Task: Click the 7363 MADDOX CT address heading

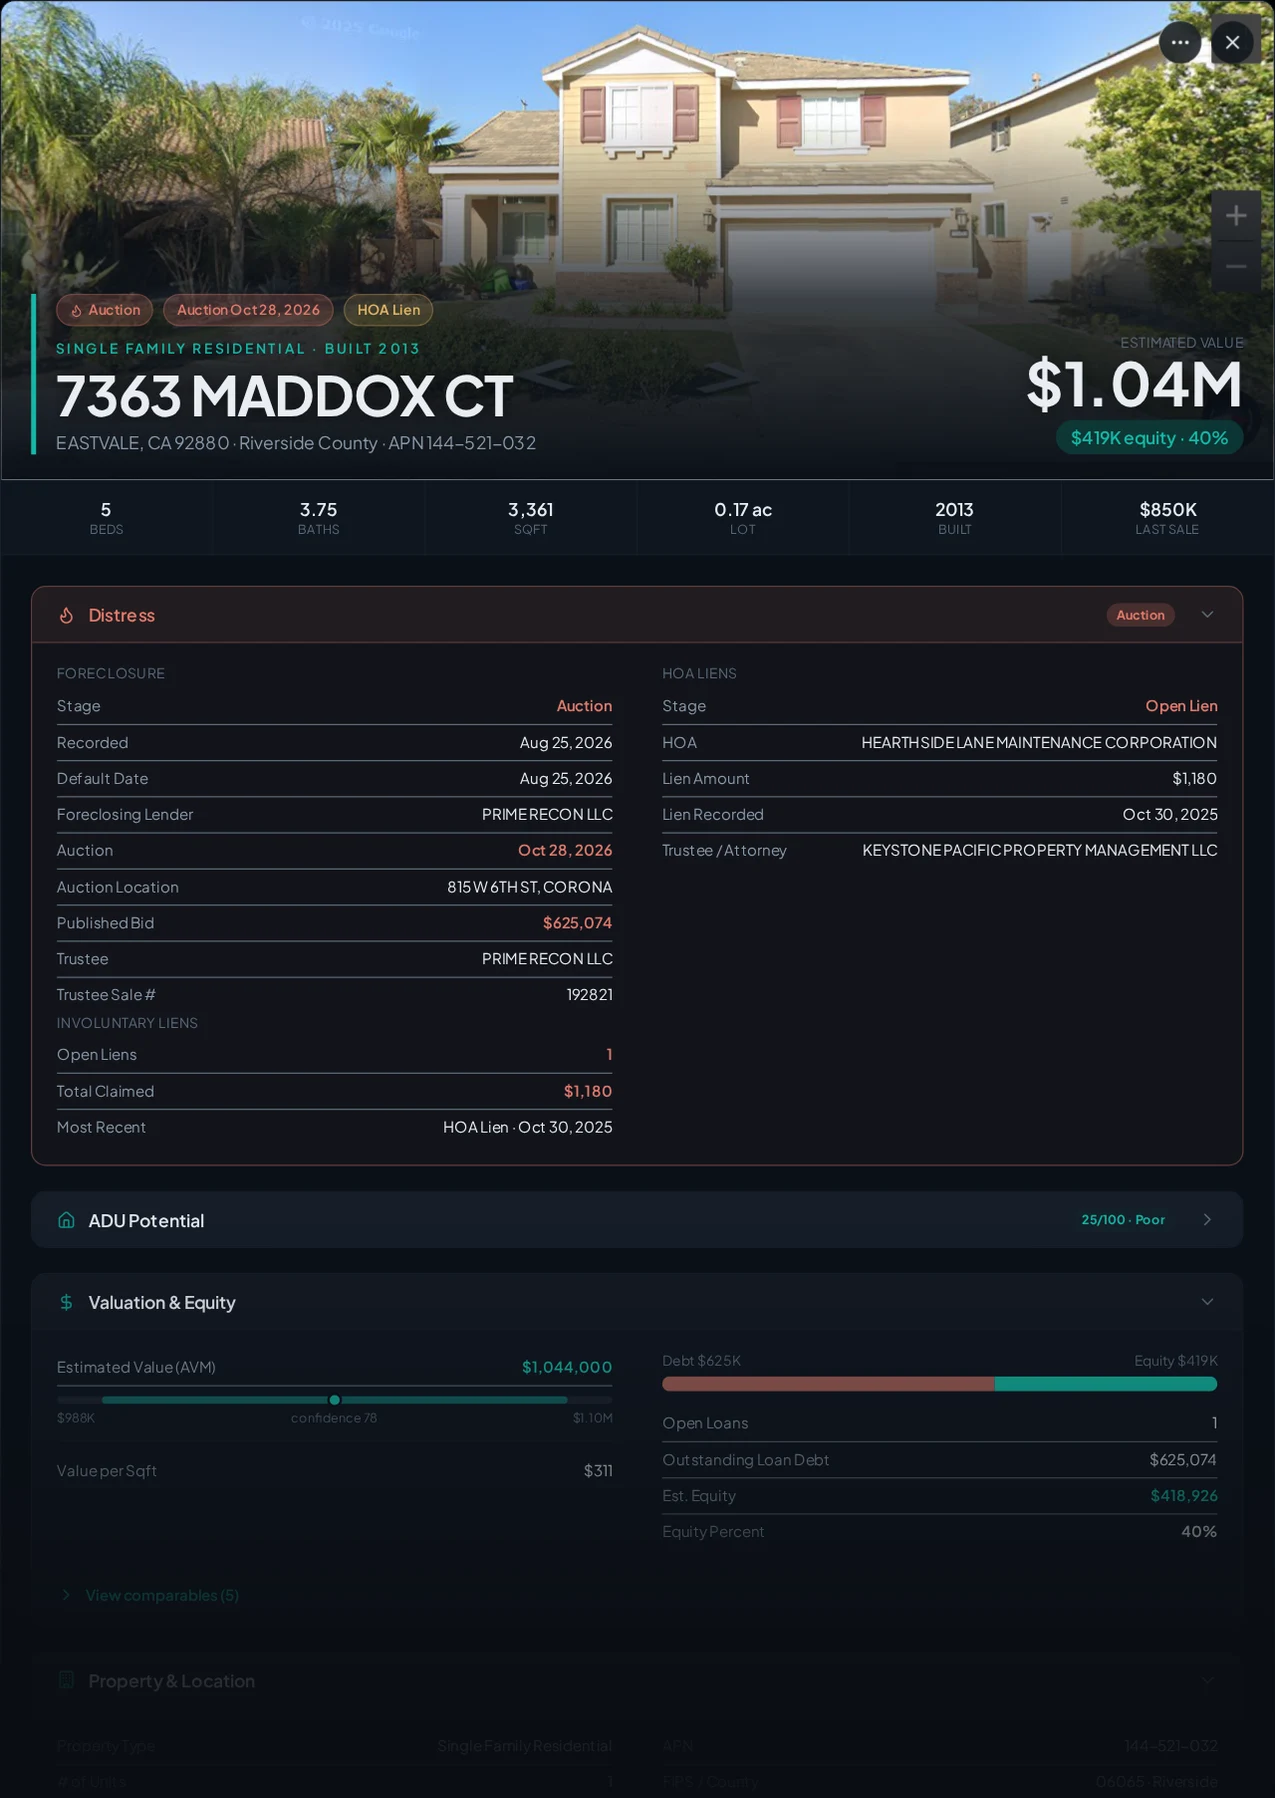Action: pyautogui.click(x=284, y=396)
